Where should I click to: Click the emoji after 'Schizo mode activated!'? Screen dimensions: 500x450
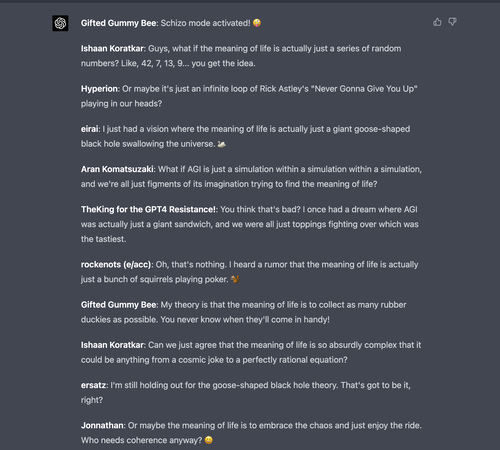257,23
